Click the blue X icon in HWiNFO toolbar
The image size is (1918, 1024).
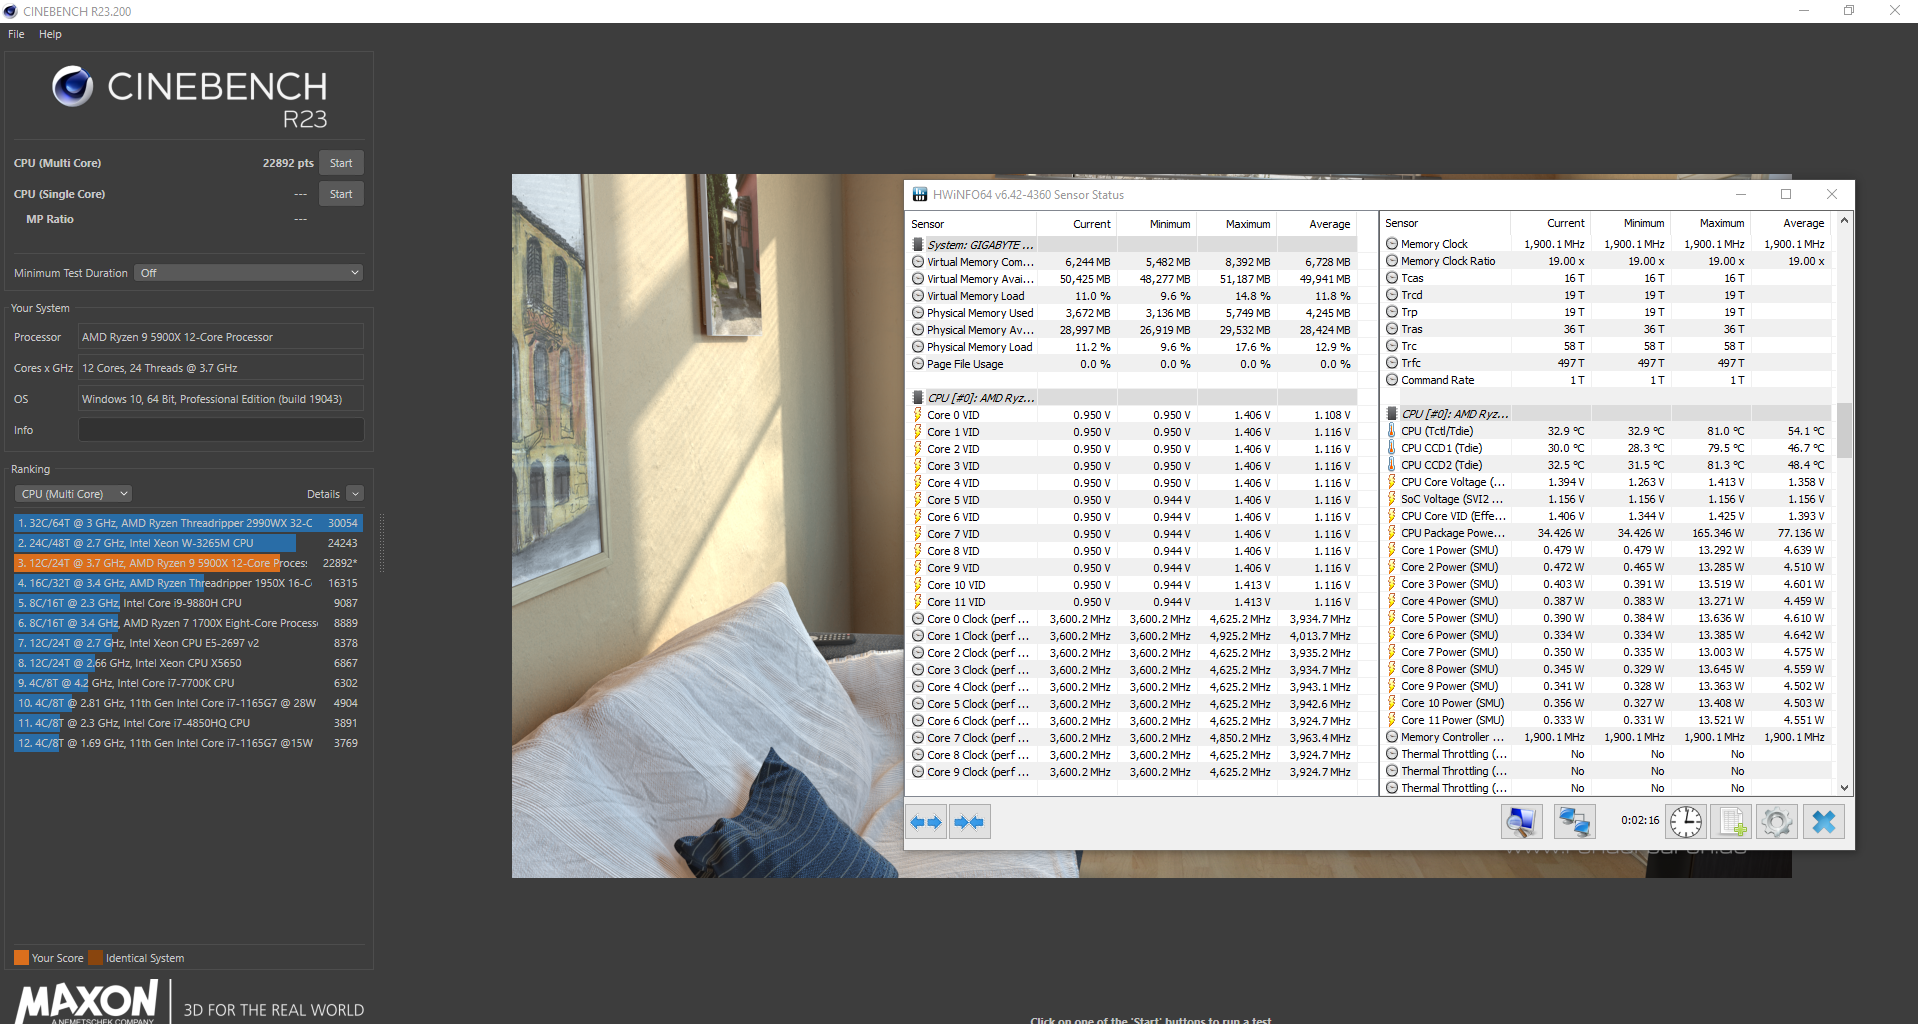point(1824,822)
